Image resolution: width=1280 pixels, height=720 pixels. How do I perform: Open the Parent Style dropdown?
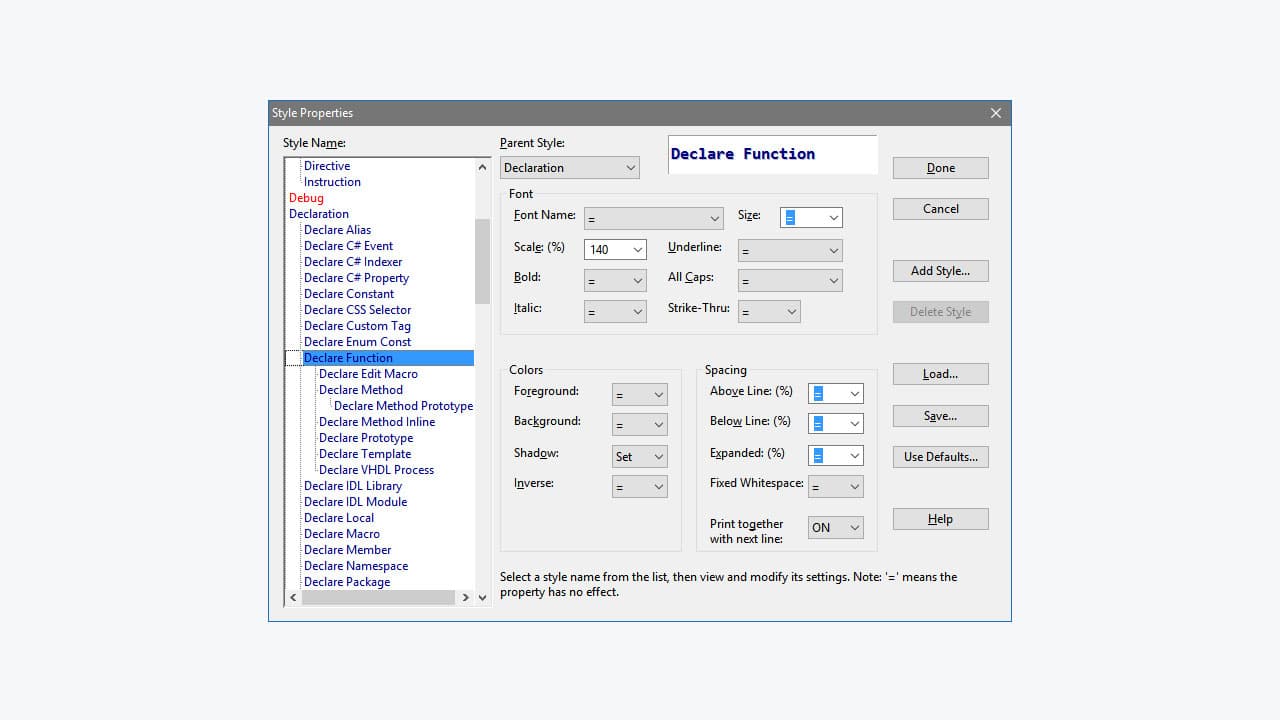click(x=568, y=167)
